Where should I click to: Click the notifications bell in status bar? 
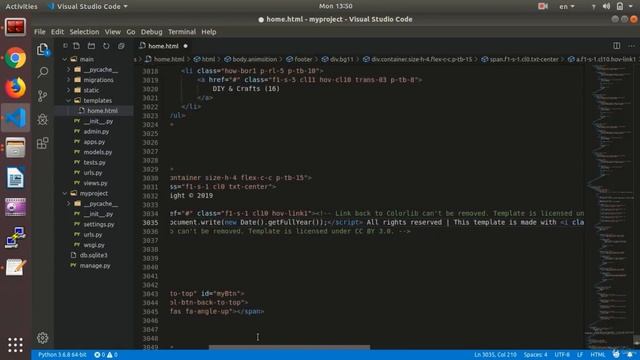point(631,354)
